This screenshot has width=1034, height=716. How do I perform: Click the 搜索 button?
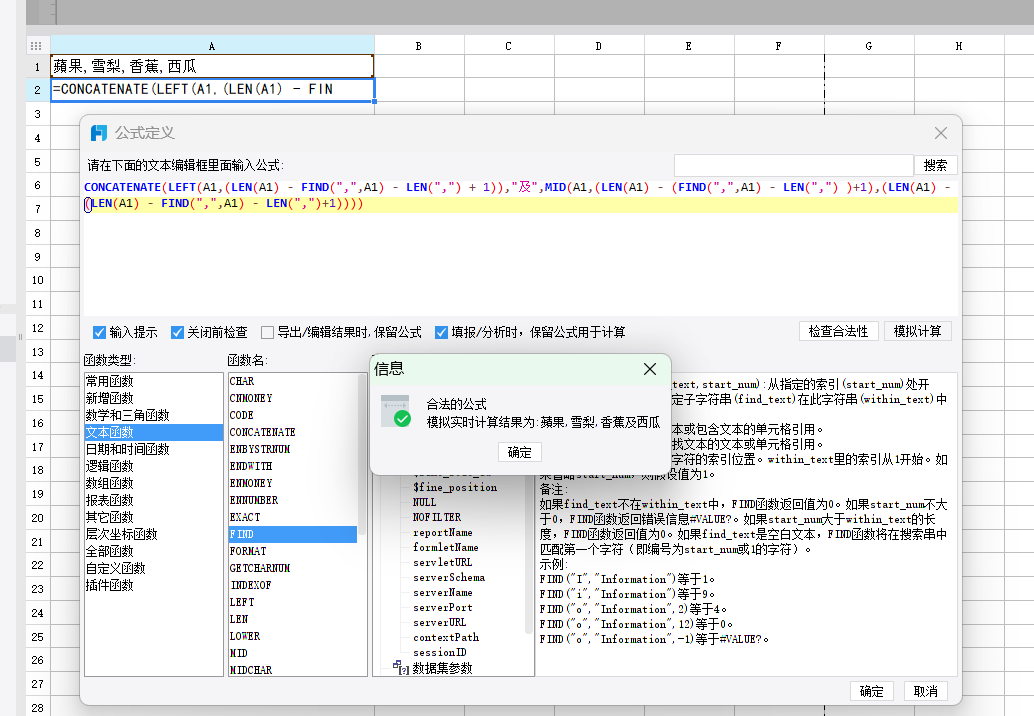(x=935, y=165)
